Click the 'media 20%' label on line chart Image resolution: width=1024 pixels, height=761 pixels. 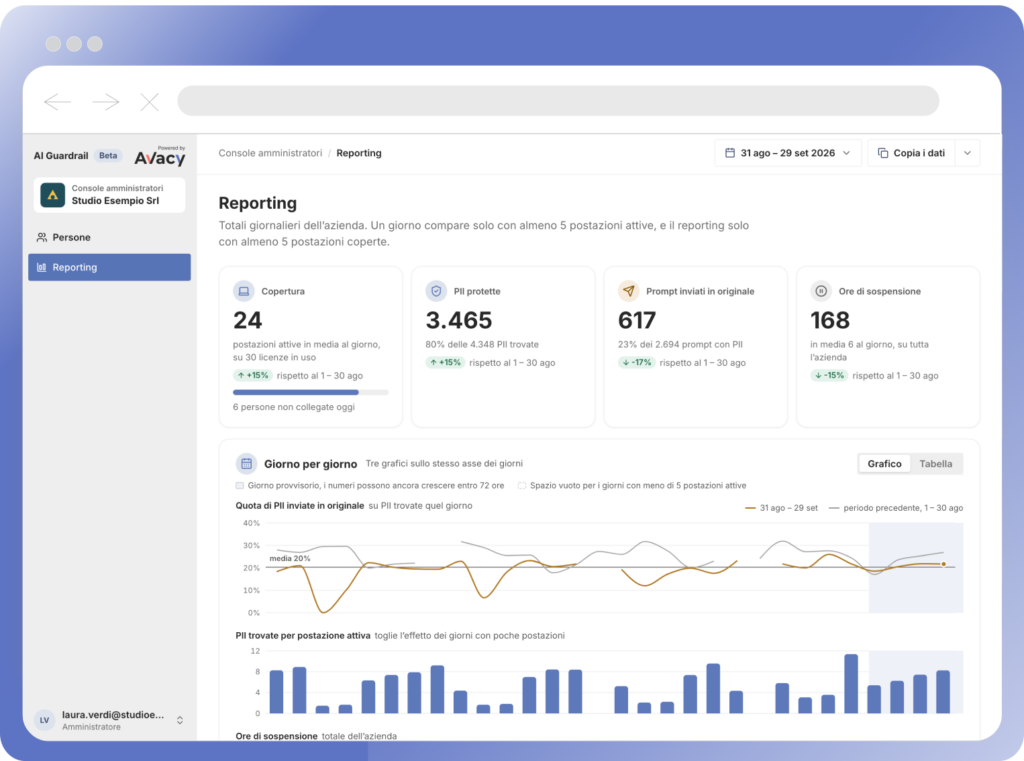(x=290, y=559)
